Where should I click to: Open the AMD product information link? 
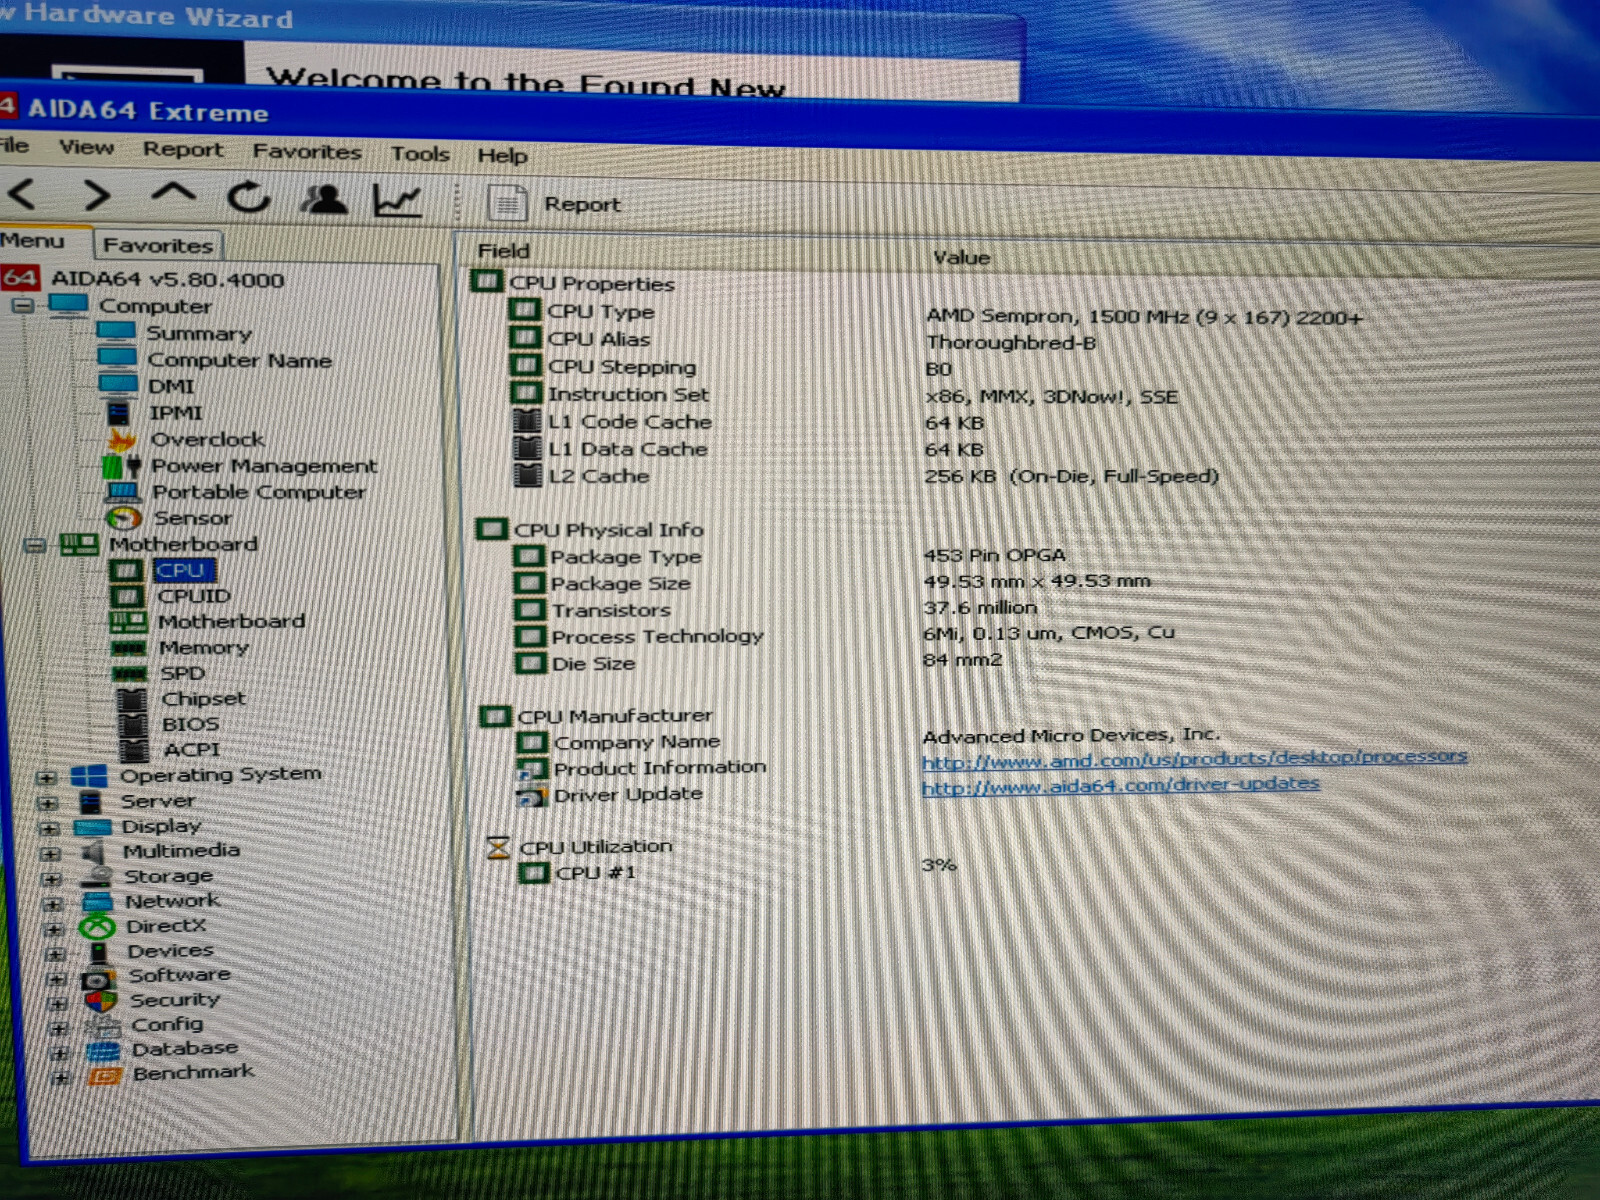(1194, 760)
